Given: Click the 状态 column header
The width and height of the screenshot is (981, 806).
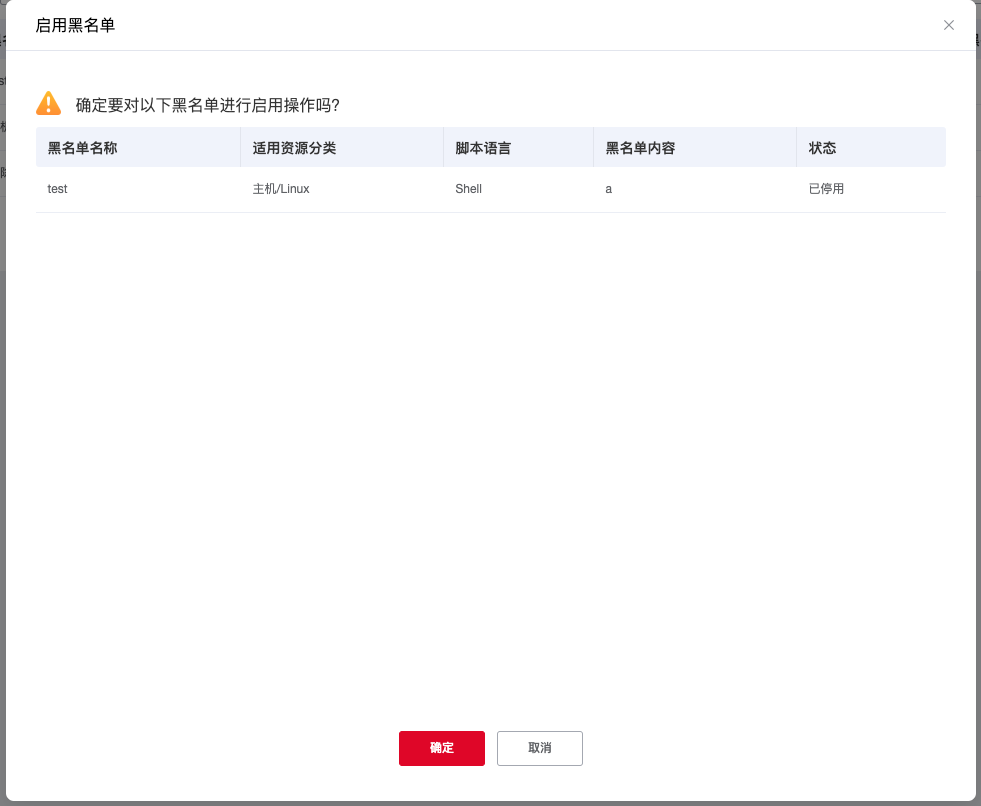Looking at the screenshot, I should click(x=822, y=148).
